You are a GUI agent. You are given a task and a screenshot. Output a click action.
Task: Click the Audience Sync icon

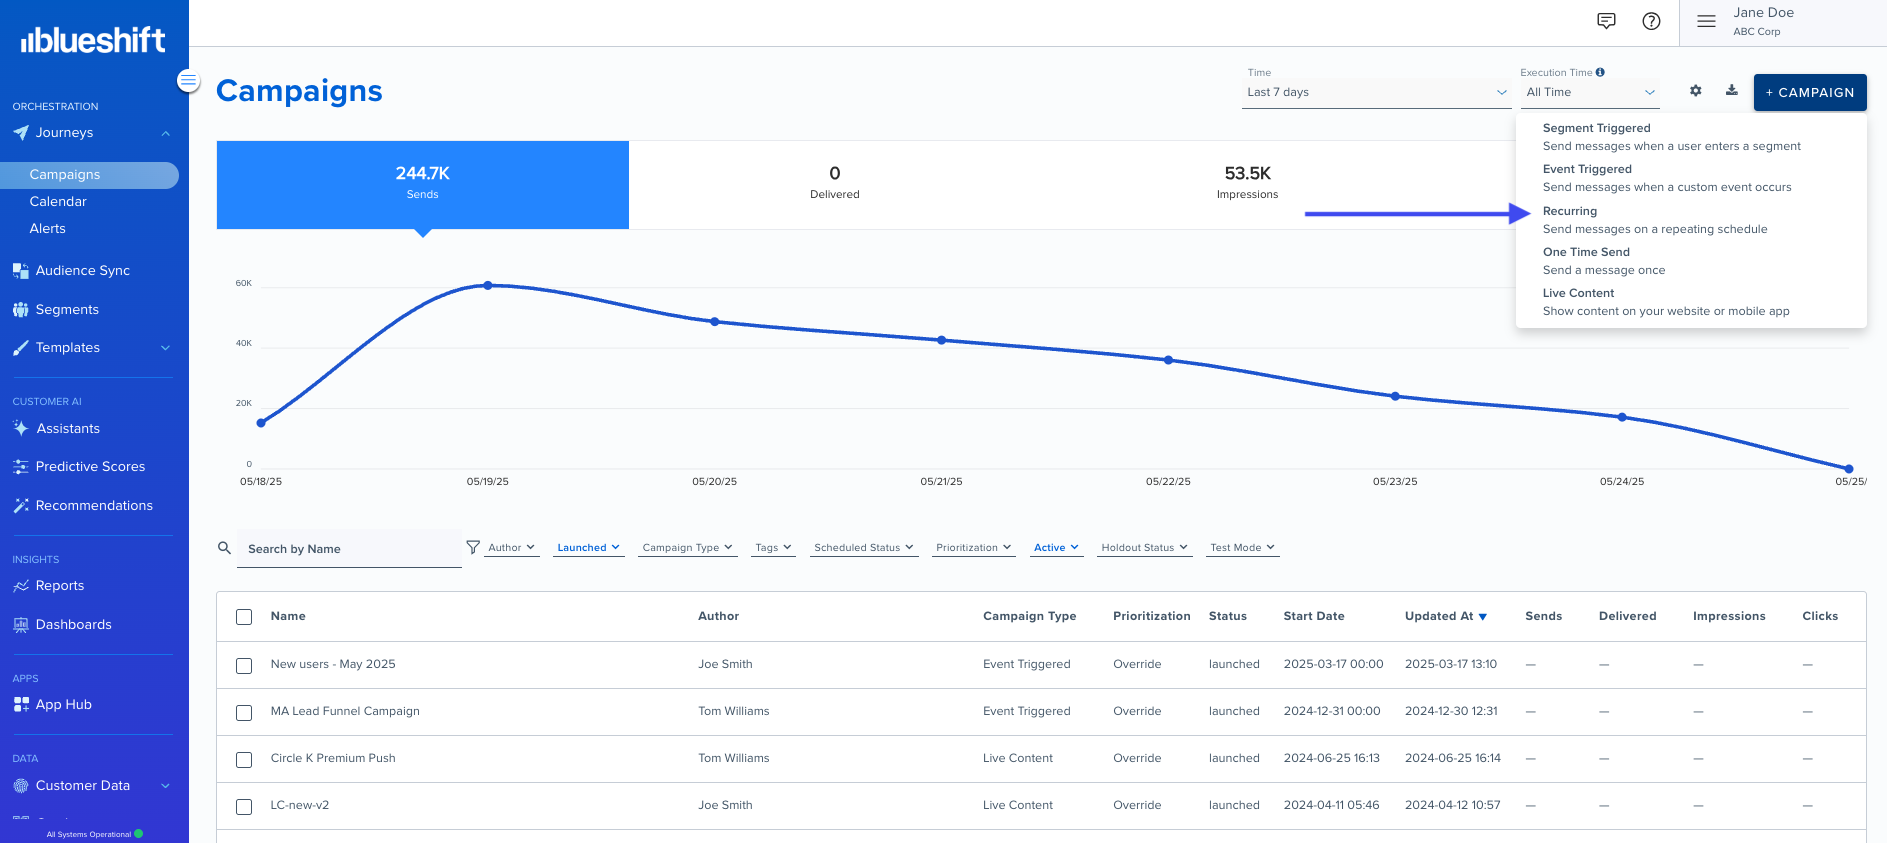click(x=21, y=271)
